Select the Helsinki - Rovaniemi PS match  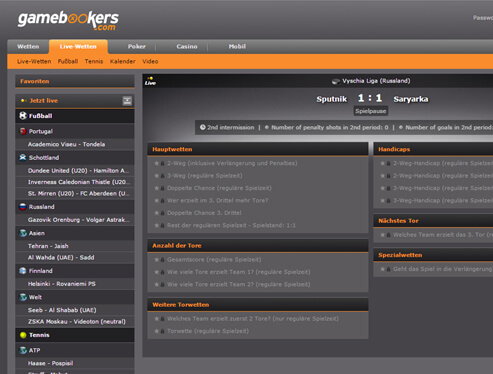pyautogui.click(x=62, y=284)
